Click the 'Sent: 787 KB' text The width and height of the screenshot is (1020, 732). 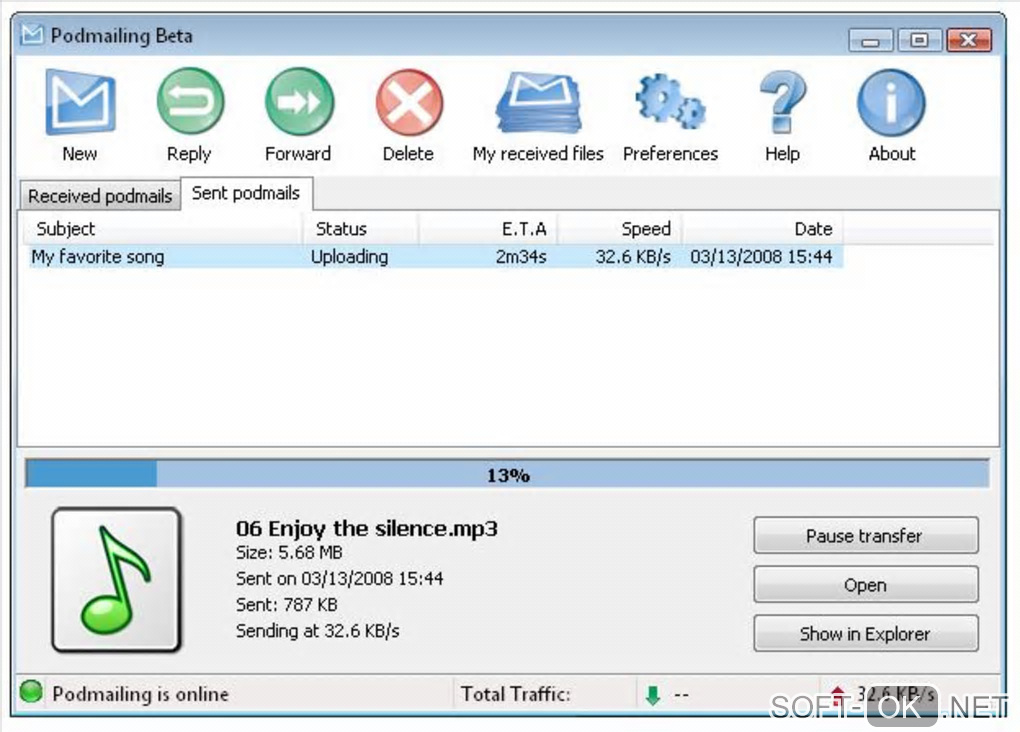pyautogui.click(x=286, y=605)
